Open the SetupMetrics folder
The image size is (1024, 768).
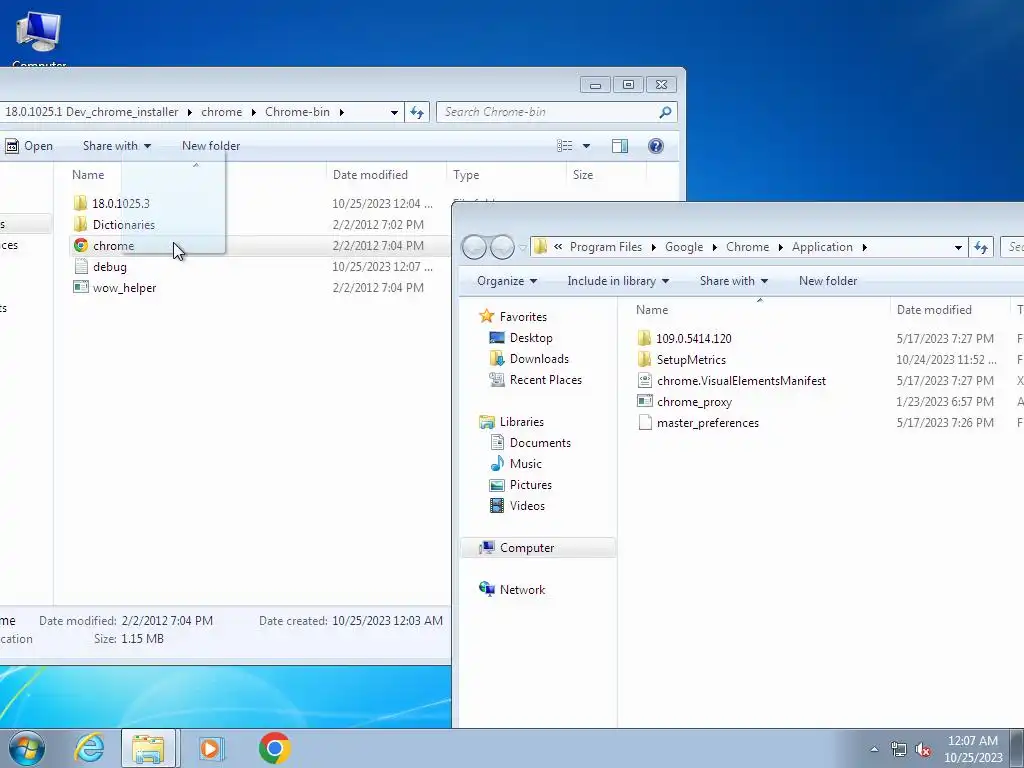(691, 360)
